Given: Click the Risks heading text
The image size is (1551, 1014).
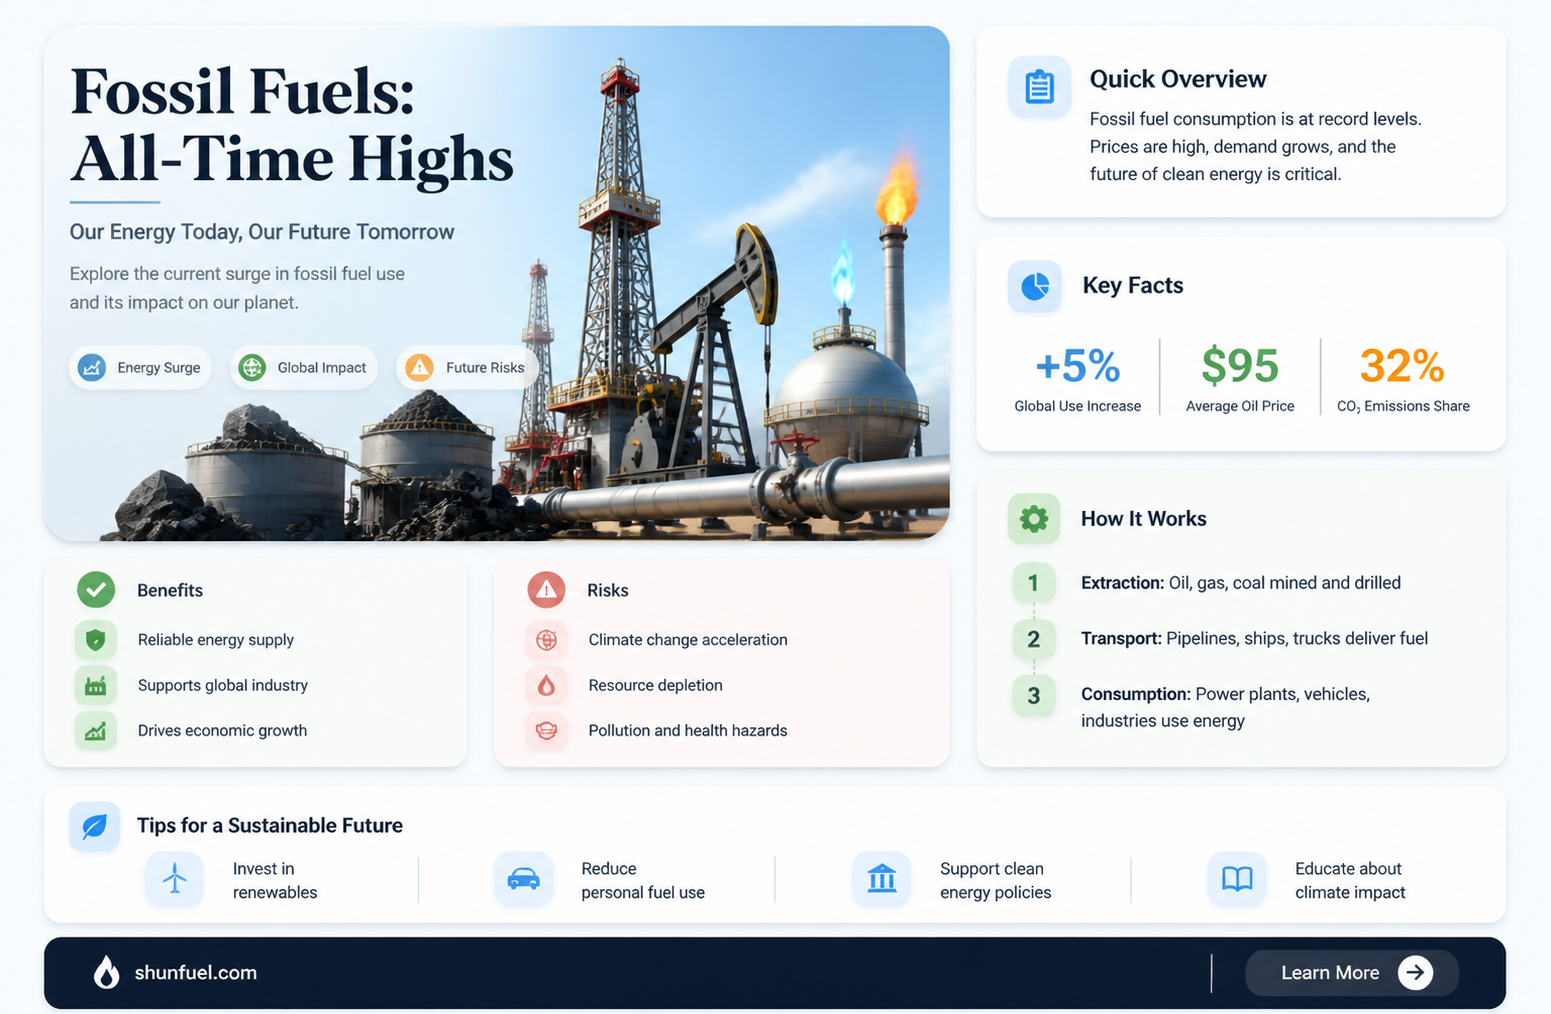Looking at the screenshot, I should pyautogui.click(x=608, y=590).
